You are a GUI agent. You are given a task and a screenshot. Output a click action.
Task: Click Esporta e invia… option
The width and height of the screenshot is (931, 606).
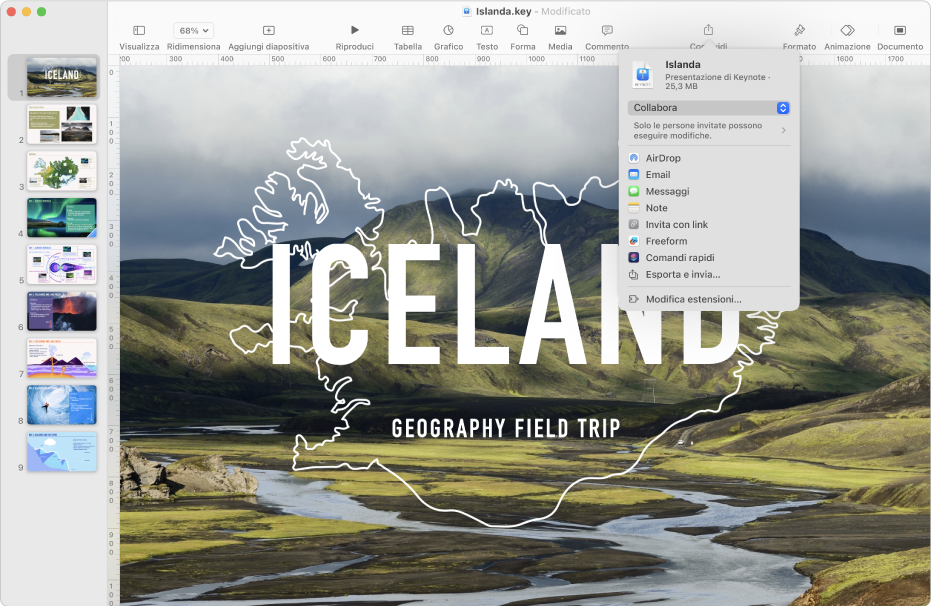(x=682, y=274)
